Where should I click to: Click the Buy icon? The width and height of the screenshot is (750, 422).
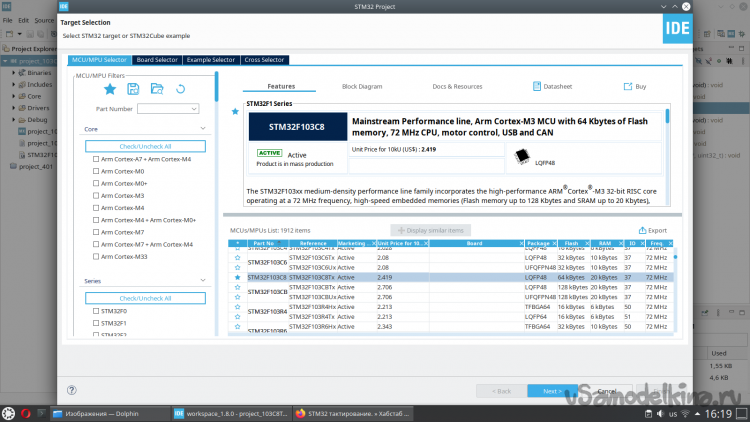coord(628,87)
